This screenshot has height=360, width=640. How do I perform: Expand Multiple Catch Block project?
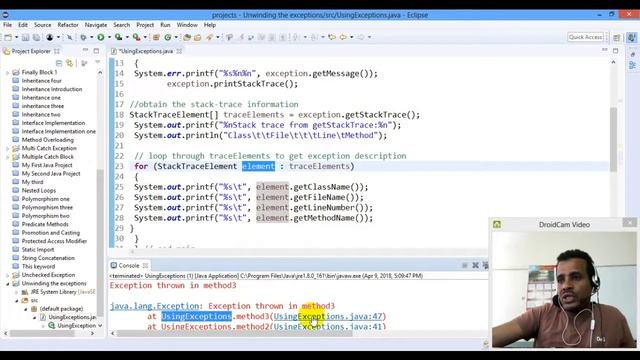(7, 157)
